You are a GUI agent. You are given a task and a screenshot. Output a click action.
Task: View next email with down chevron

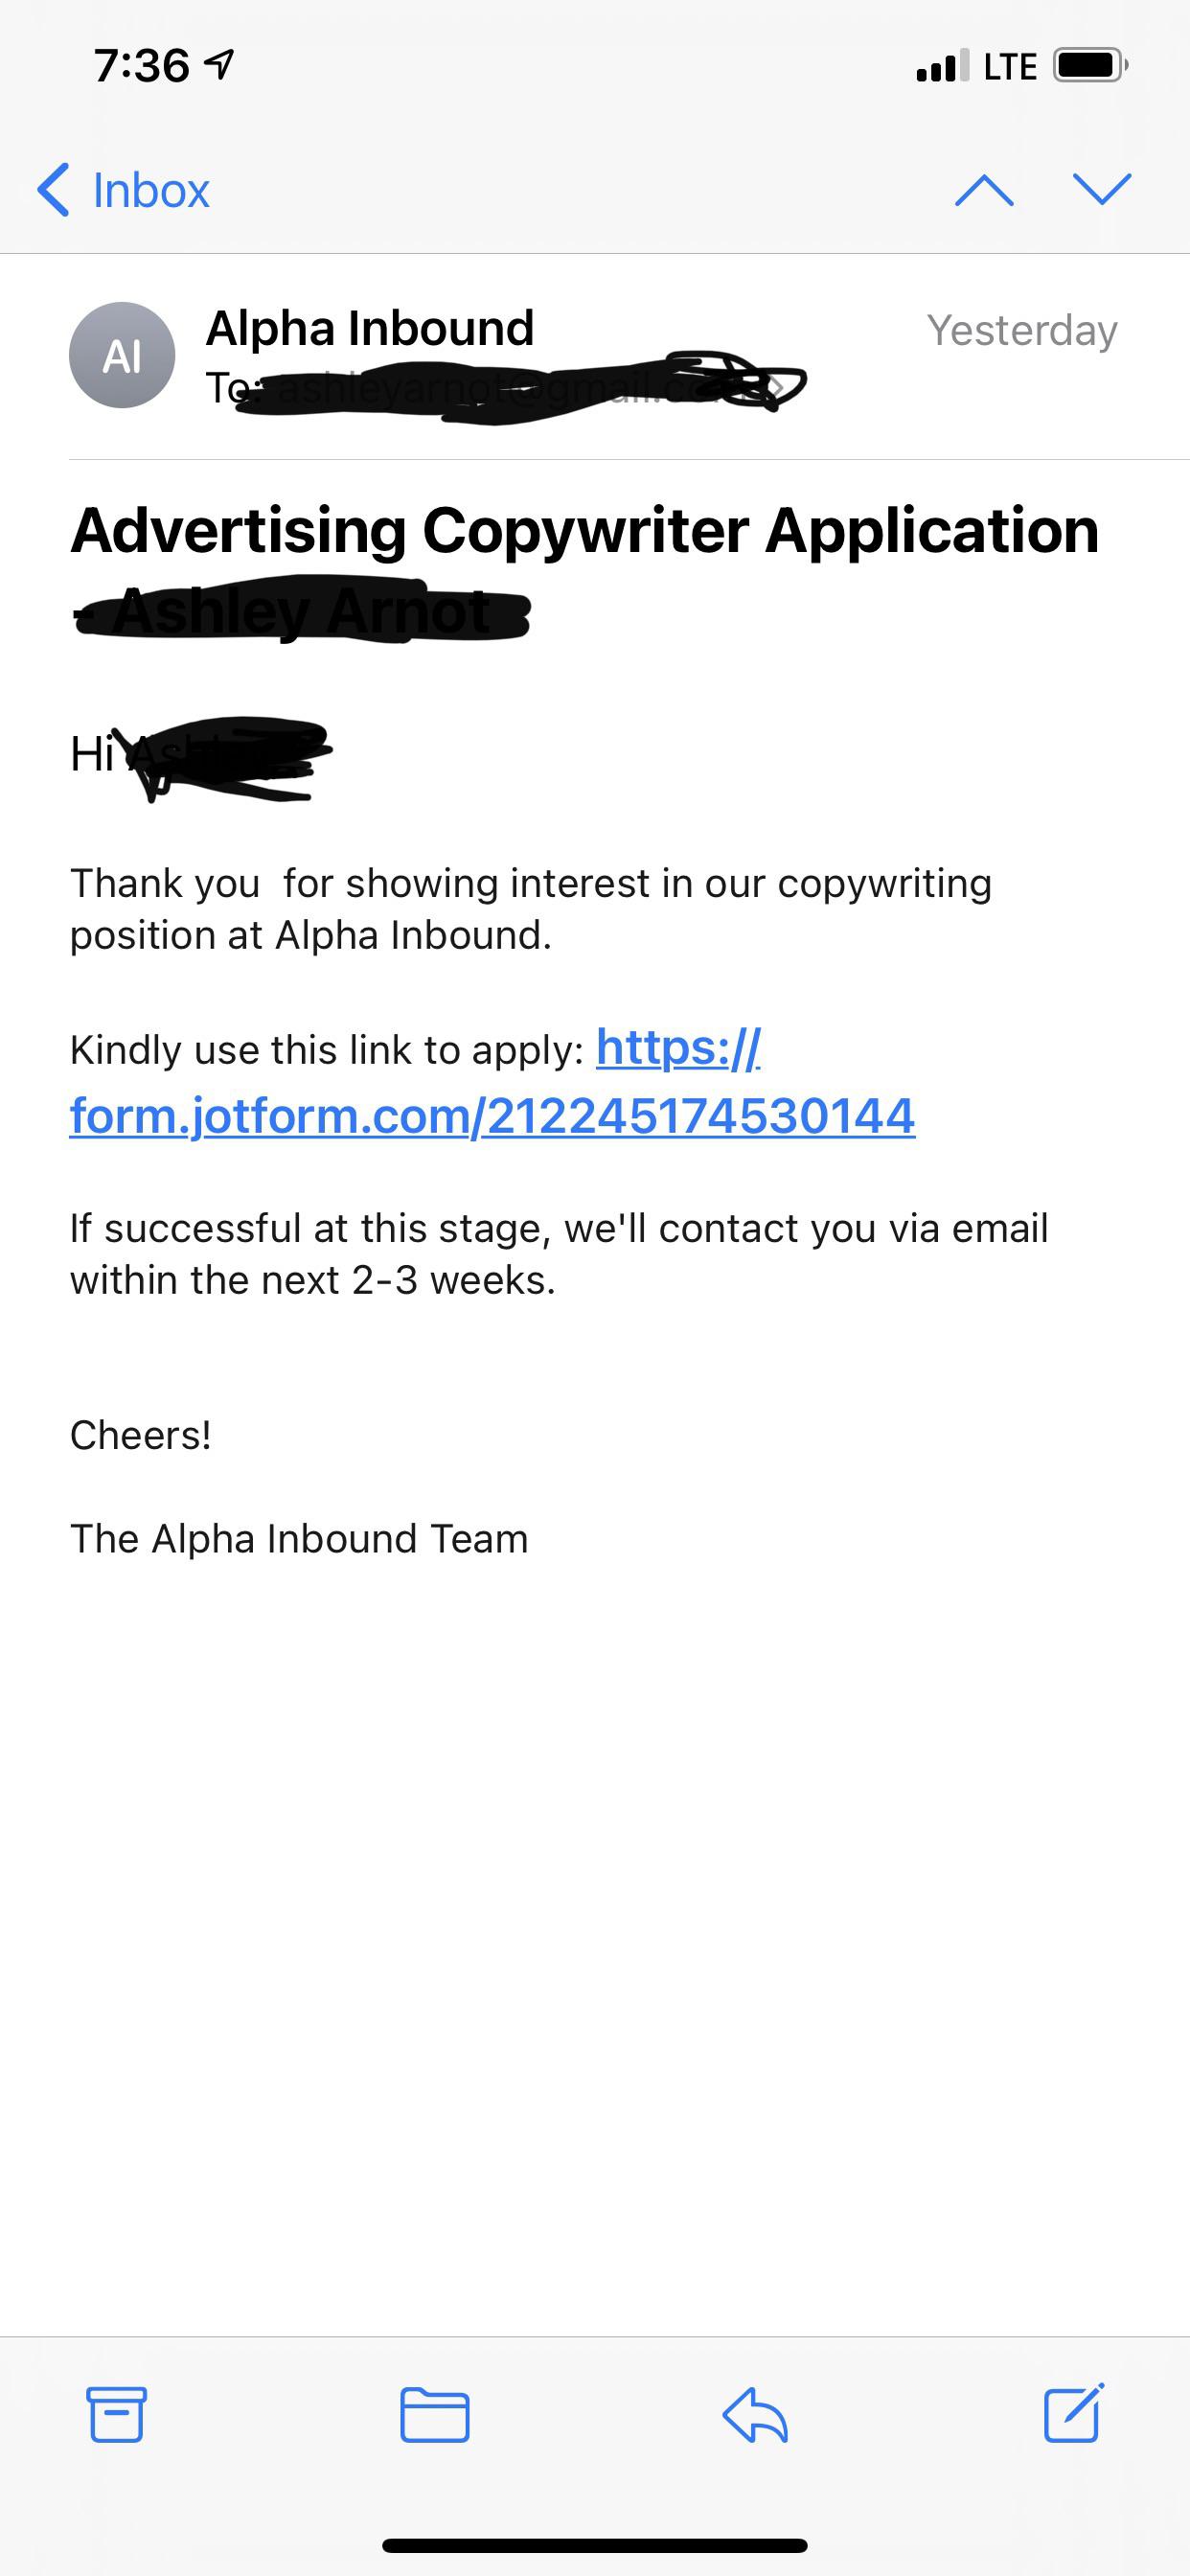point(1100,190)
